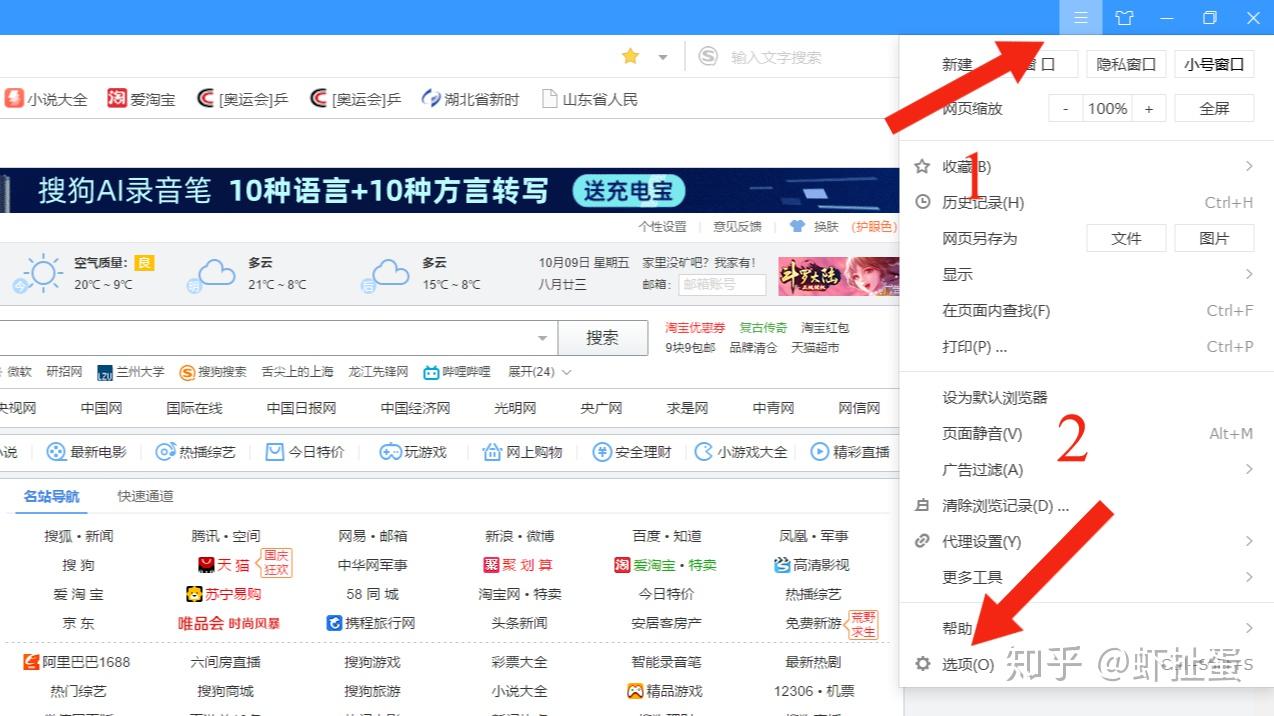Expand 显示 submenu
Viewport: 1274px width, 716px height.
[1085, 274]
